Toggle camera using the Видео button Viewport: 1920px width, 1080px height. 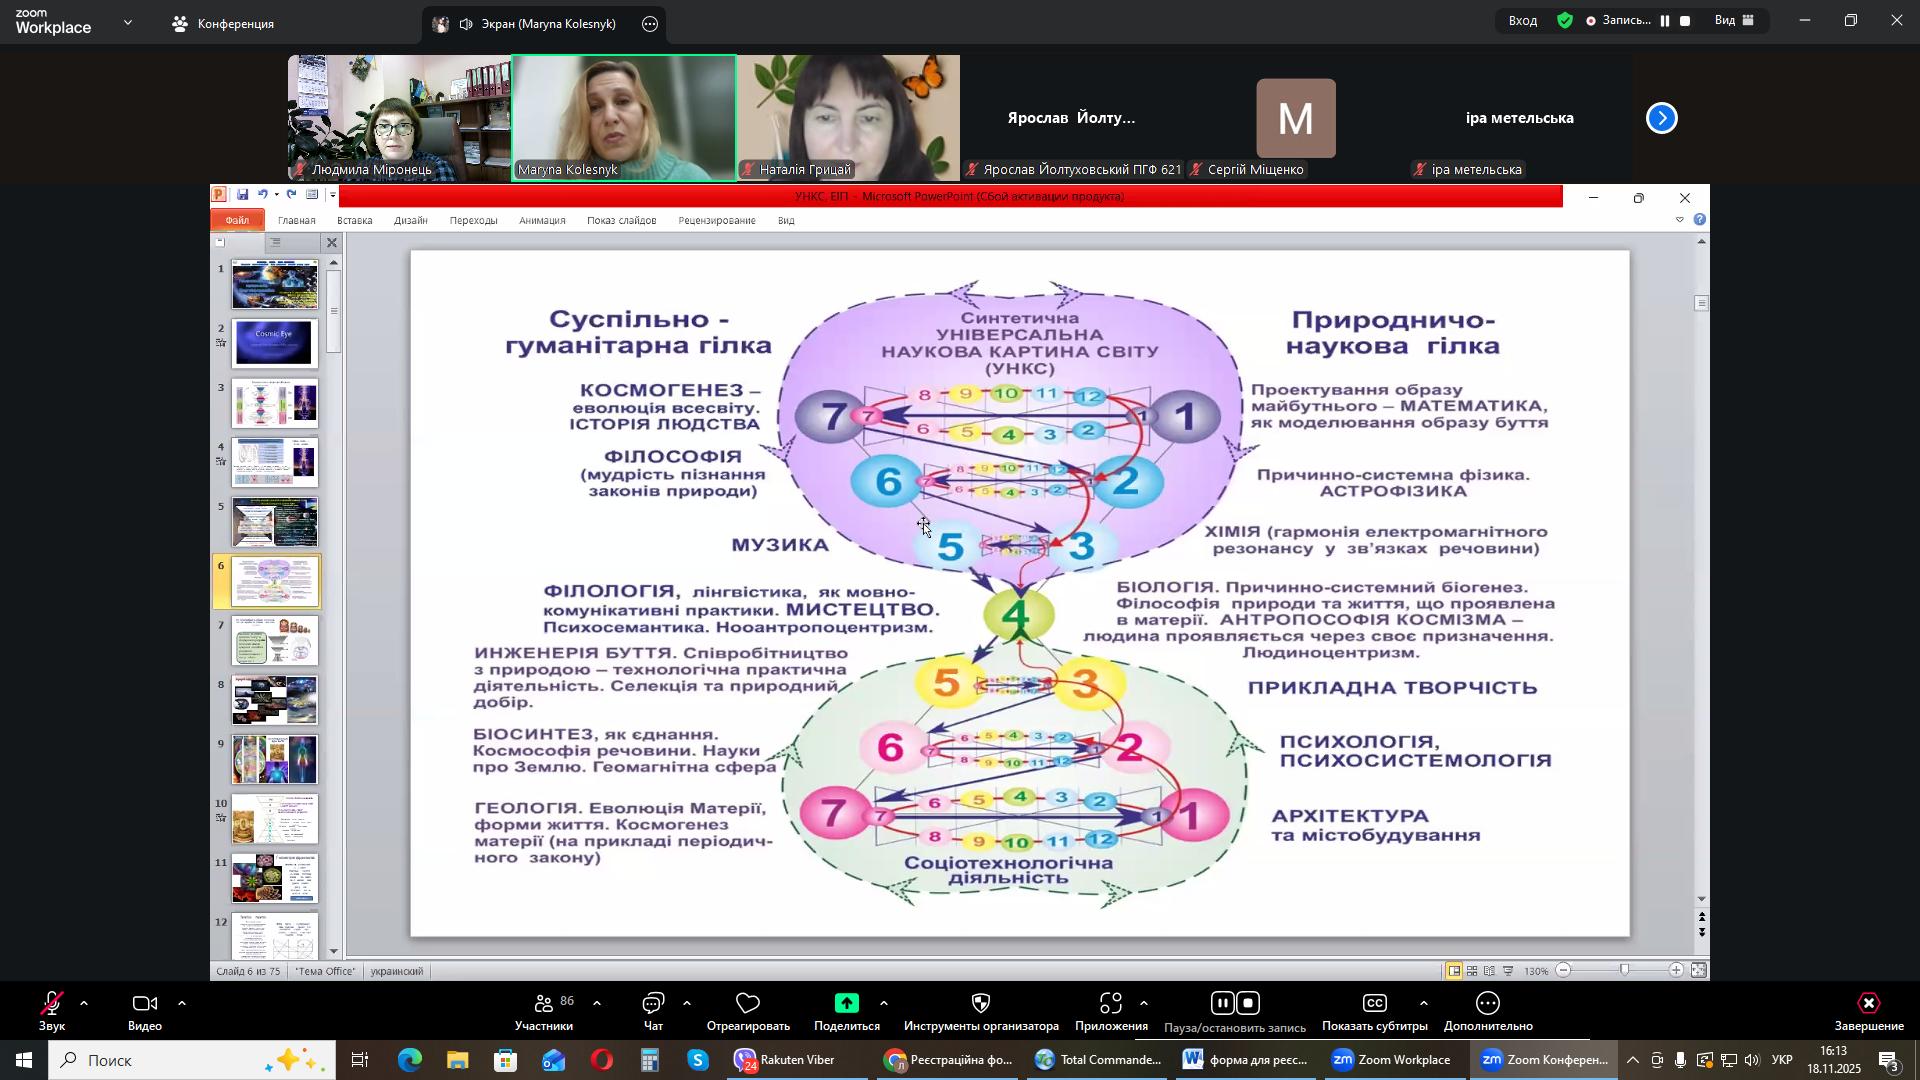click(145, 1005)
